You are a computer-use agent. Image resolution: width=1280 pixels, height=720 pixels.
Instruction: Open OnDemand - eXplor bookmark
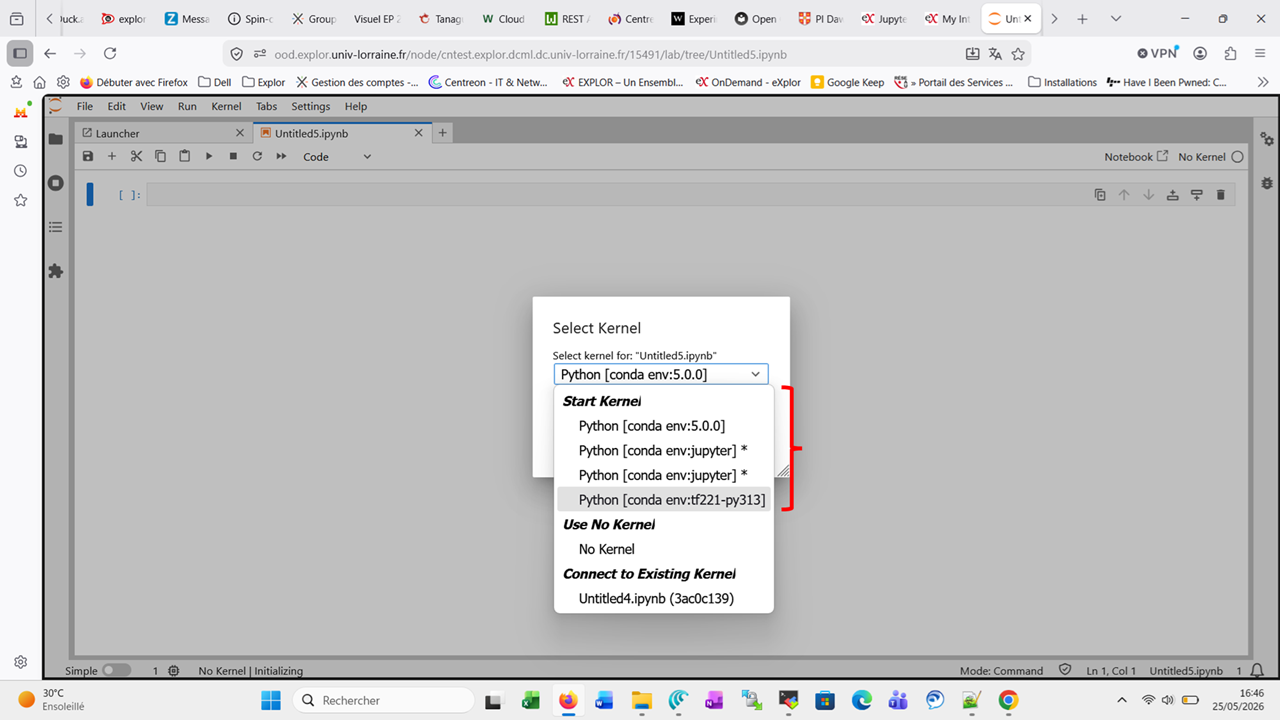coord(748,82)
